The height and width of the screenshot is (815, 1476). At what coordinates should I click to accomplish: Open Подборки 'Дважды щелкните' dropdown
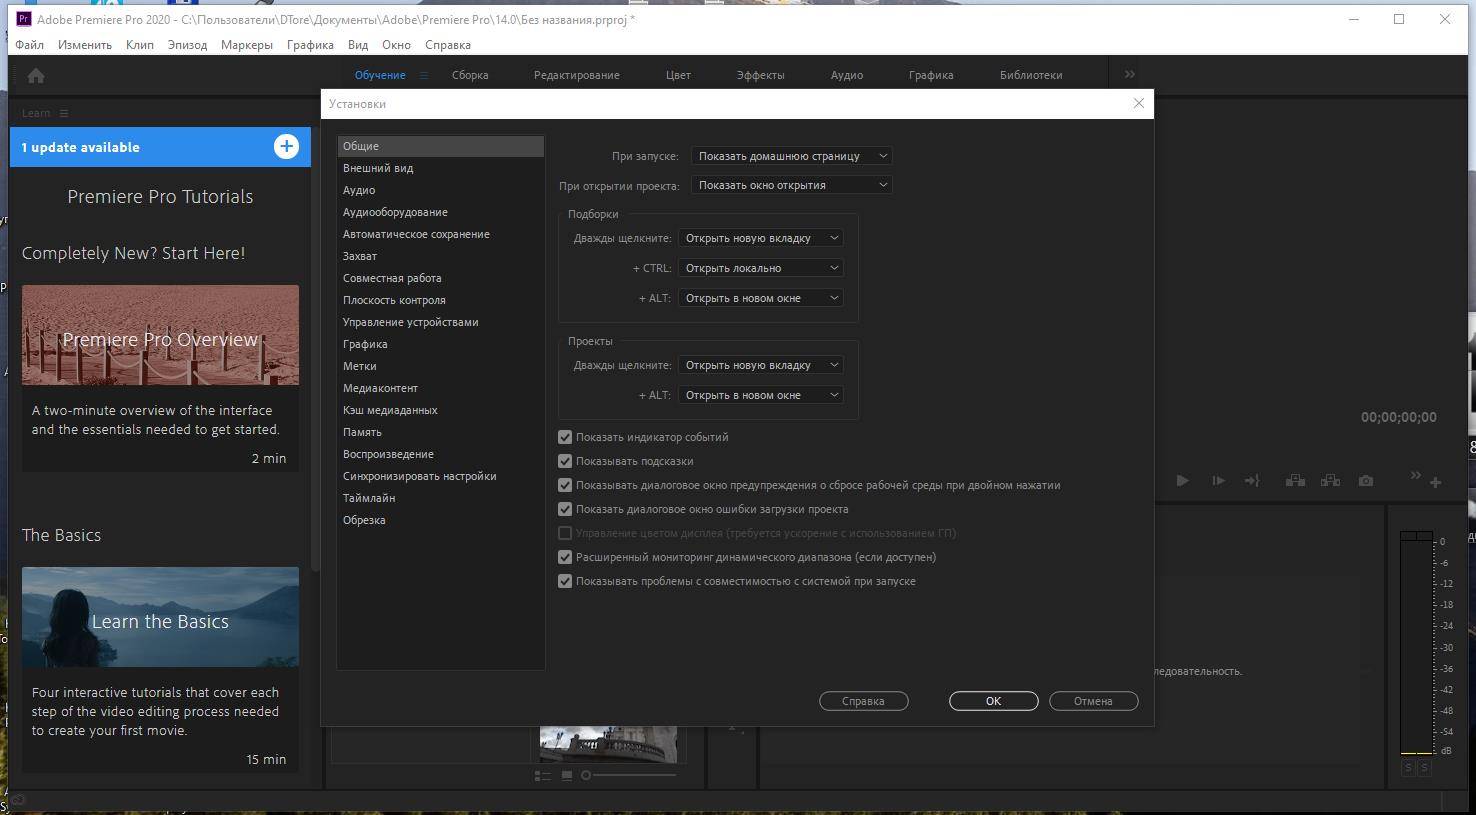(760, 238)
